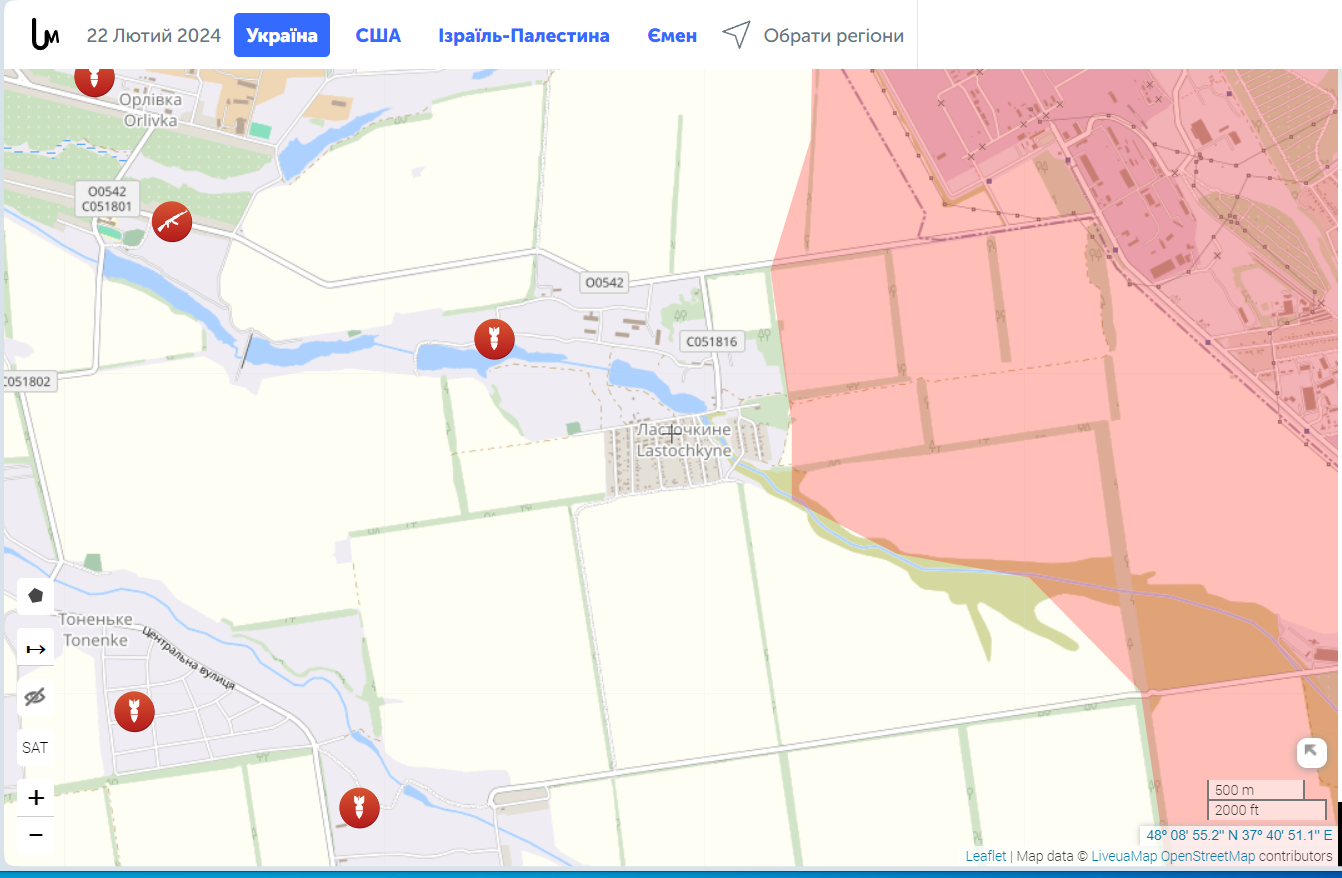Select the Ємен region tab
1342x878 pixels.
pyautogui.click(x=672, y=36)
